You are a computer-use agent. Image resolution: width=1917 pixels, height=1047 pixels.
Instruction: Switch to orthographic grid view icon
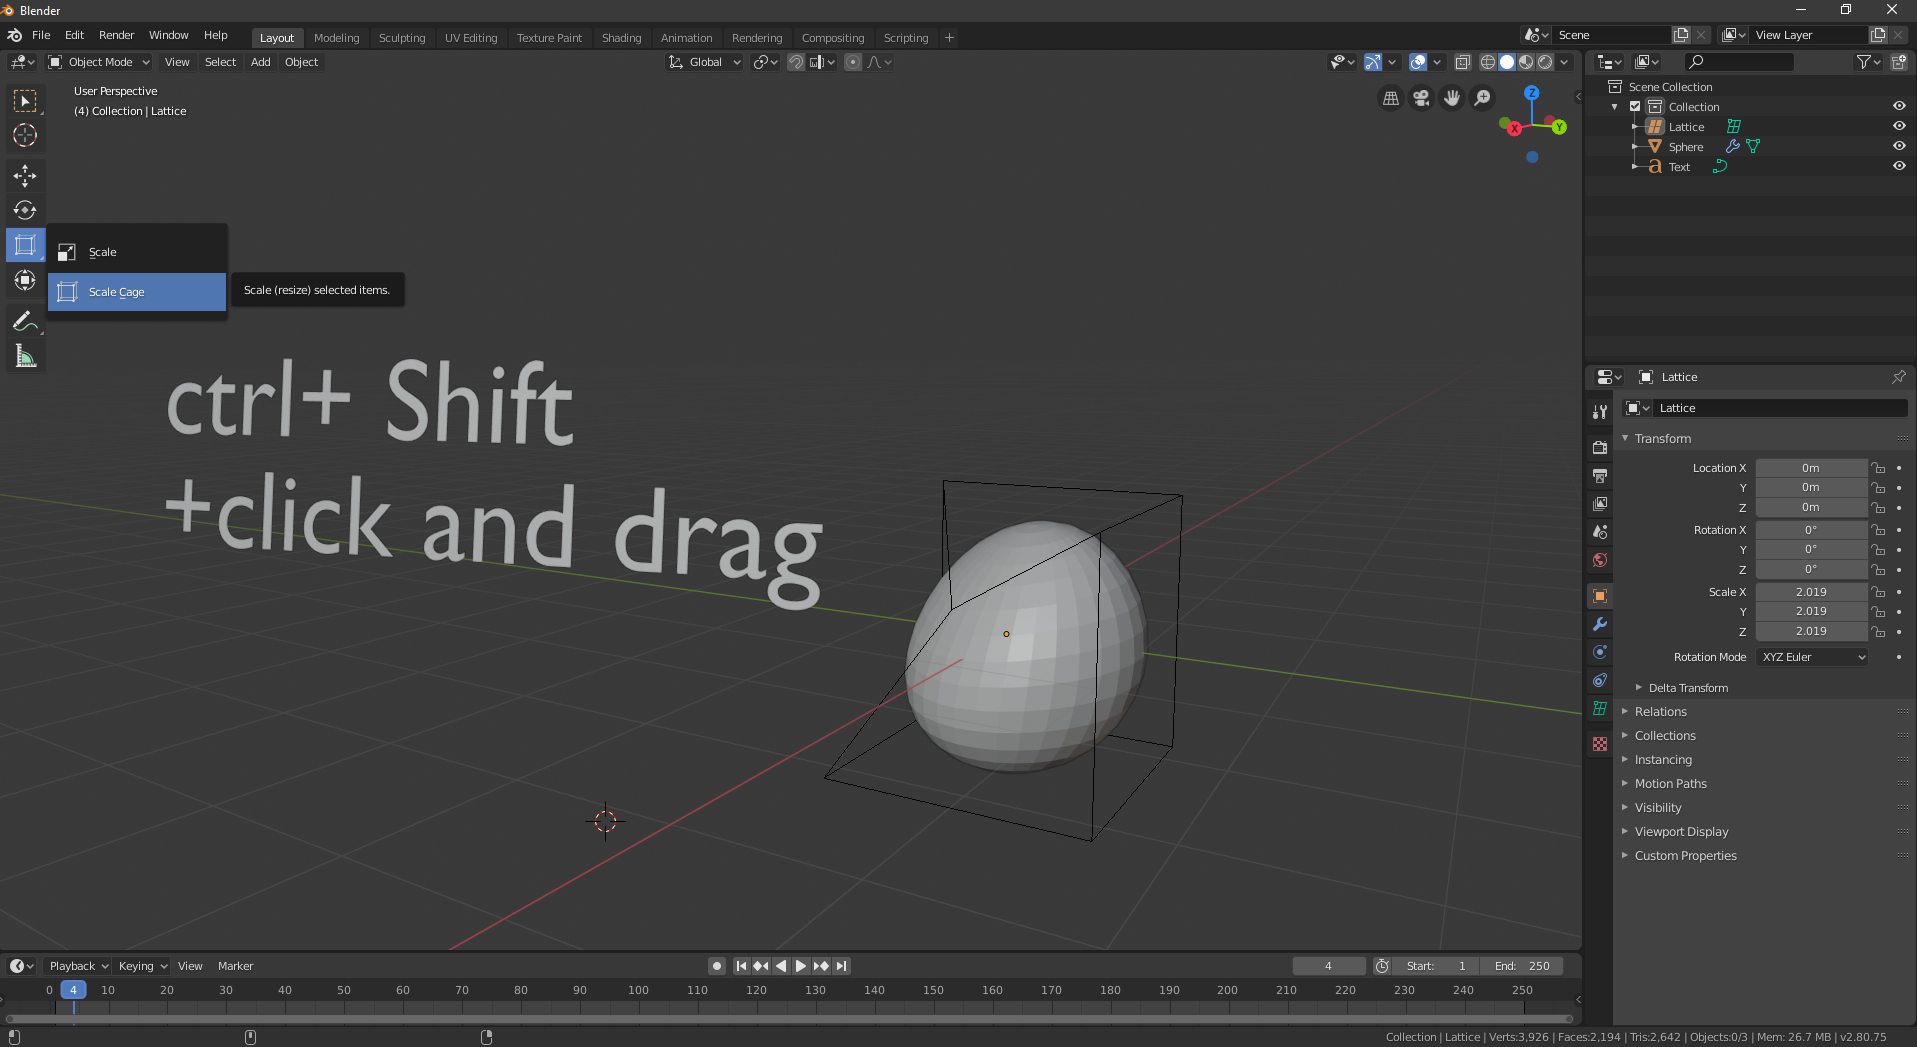tap(1391, 98)
